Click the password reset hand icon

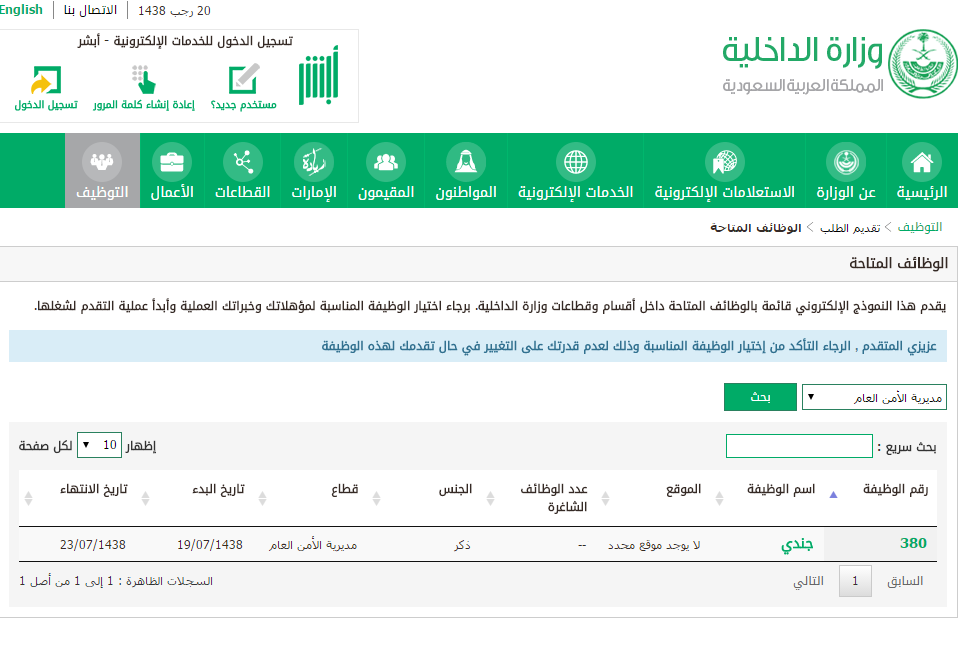click(143, 79)
